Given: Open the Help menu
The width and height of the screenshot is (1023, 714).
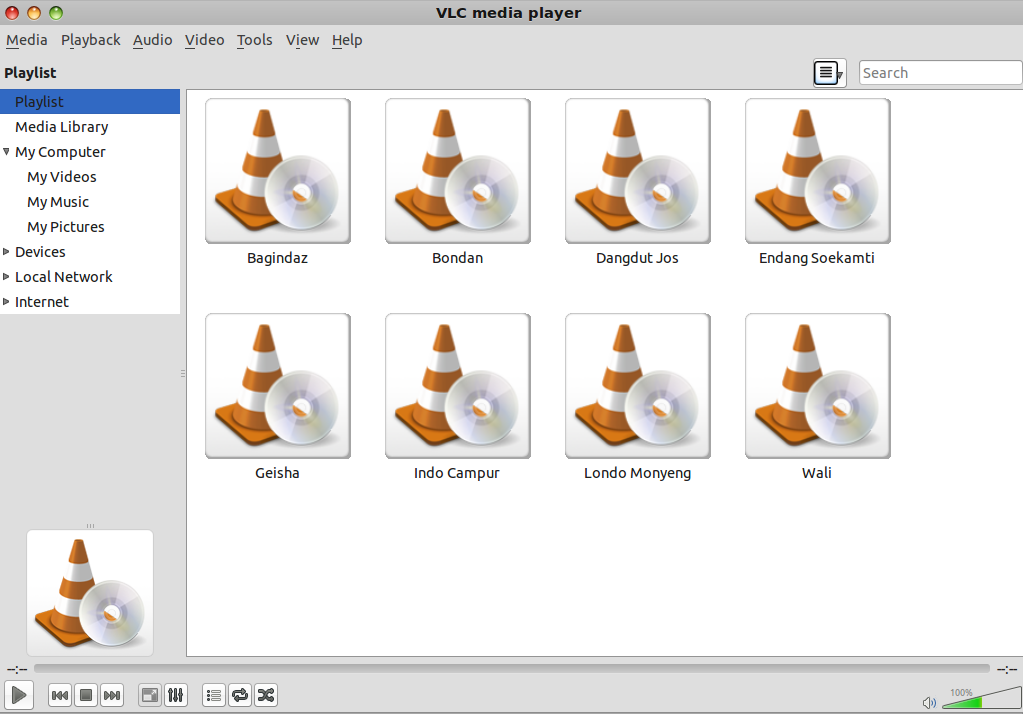Looking at the screenshot, I should click(x=346, y=40).
